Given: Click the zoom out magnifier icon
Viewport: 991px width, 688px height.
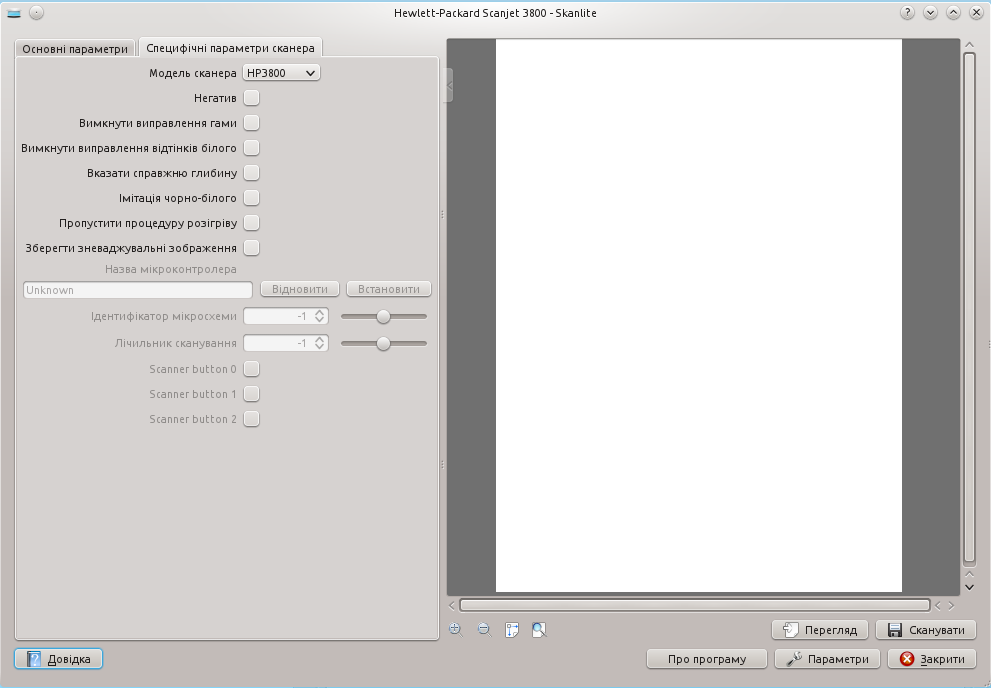Looking at the screenshot, I should (x=484, y=629).
